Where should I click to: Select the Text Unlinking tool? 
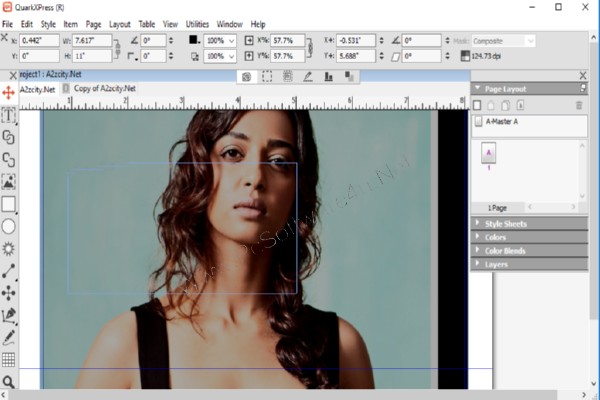tap(8, 160)
